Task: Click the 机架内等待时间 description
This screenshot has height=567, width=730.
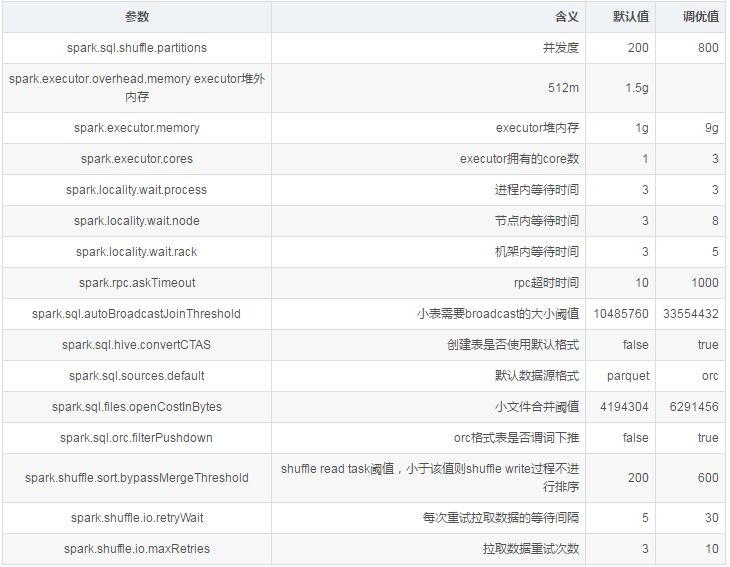Action: click(537, 252)
